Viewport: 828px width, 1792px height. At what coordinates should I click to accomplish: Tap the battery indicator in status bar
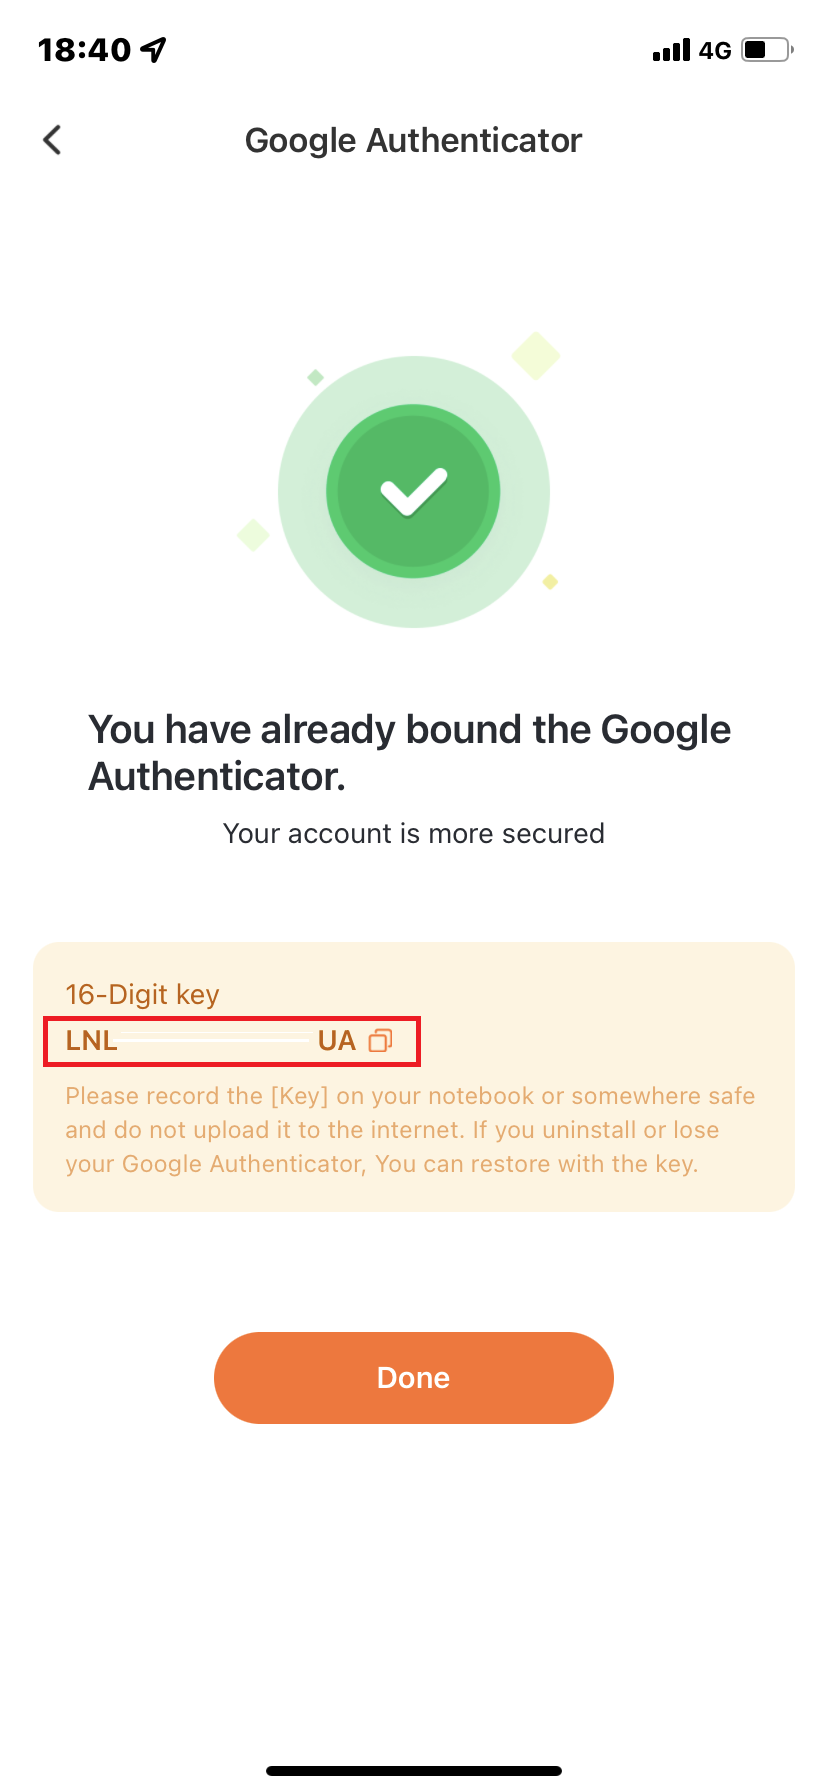[x=767, y=49]
